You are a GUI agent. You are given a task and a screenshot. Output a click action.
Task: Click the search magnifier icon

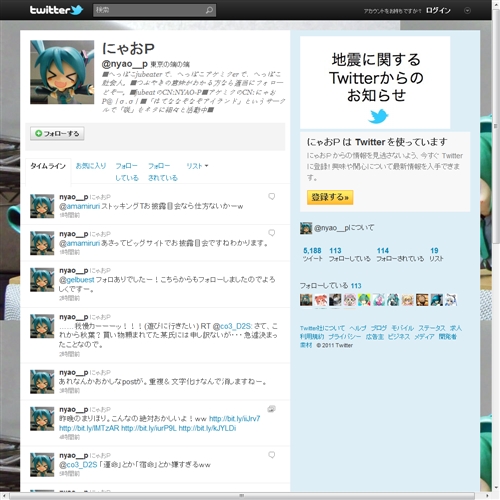[x=209, y=10]
